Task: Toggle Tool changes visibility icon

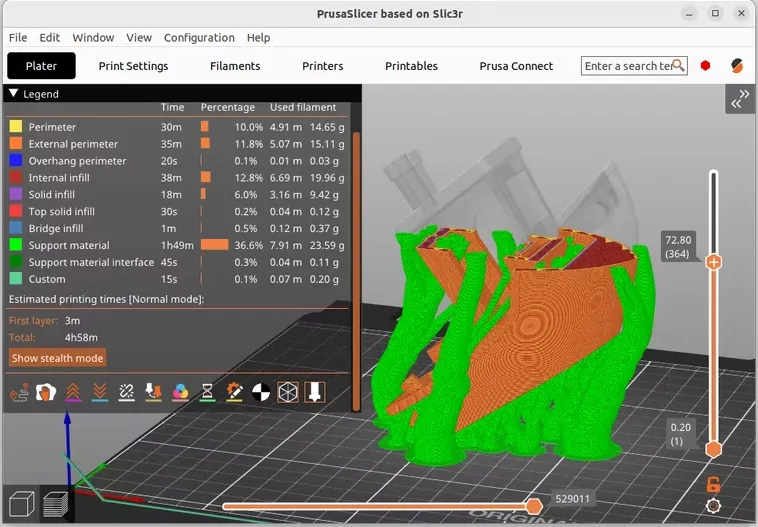Action: click(154, 392)
